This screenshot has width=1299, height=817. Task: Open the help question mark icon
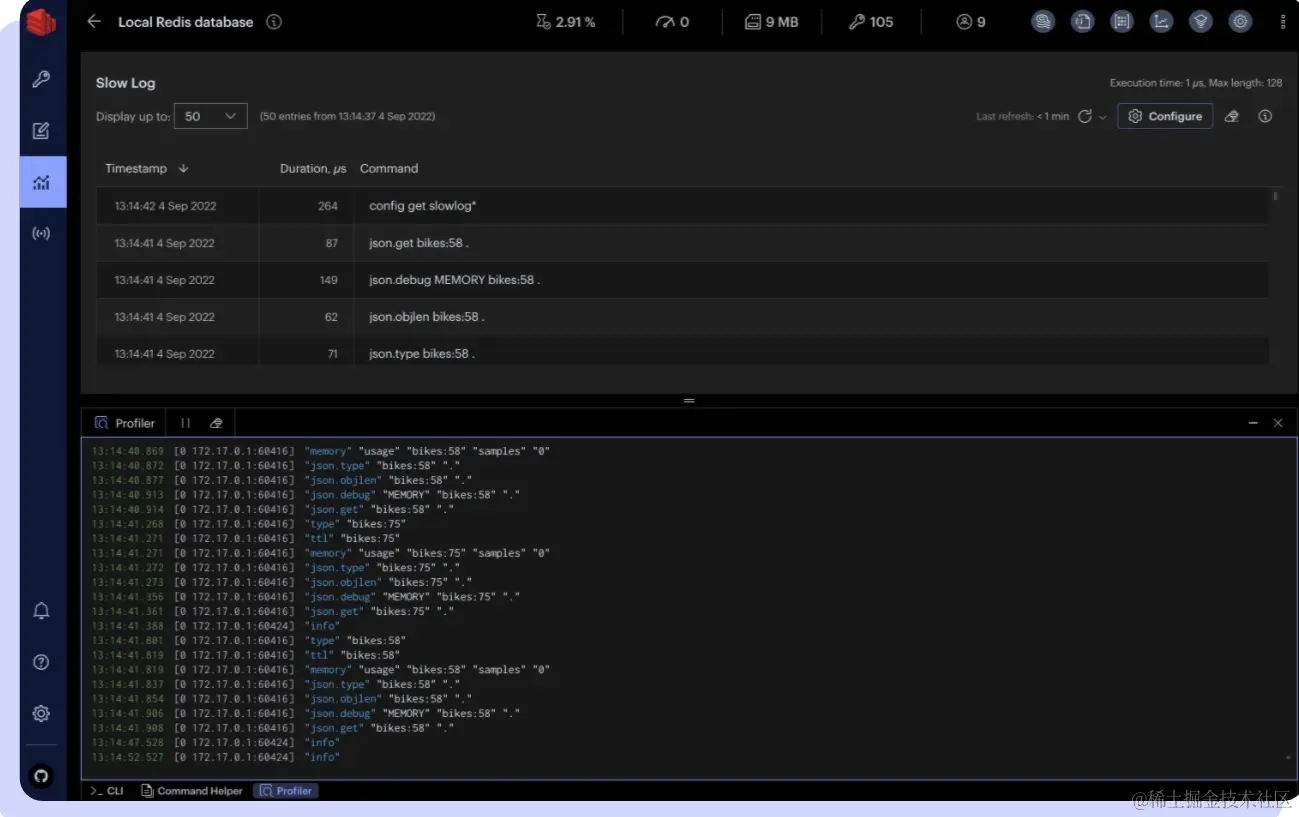click(x=41, y=662)
